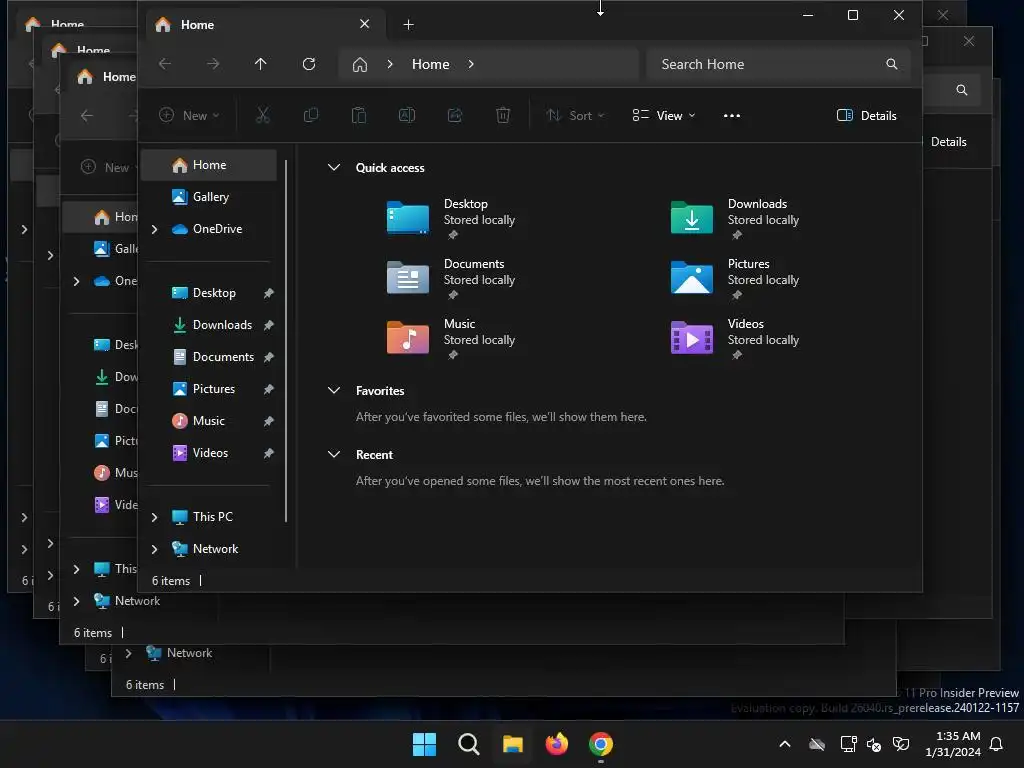Image resolution: width=1024 pixels, height=768 pixels.
Task: Click the Cut scissors icon in toolbar
Action: tap(262, 116)
